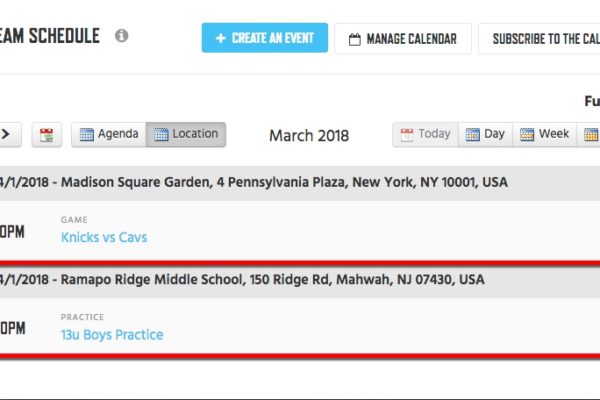Screen dimensions: 600x400
Task: Open the date picker calendar icon
Action: (x=47, y=135)
